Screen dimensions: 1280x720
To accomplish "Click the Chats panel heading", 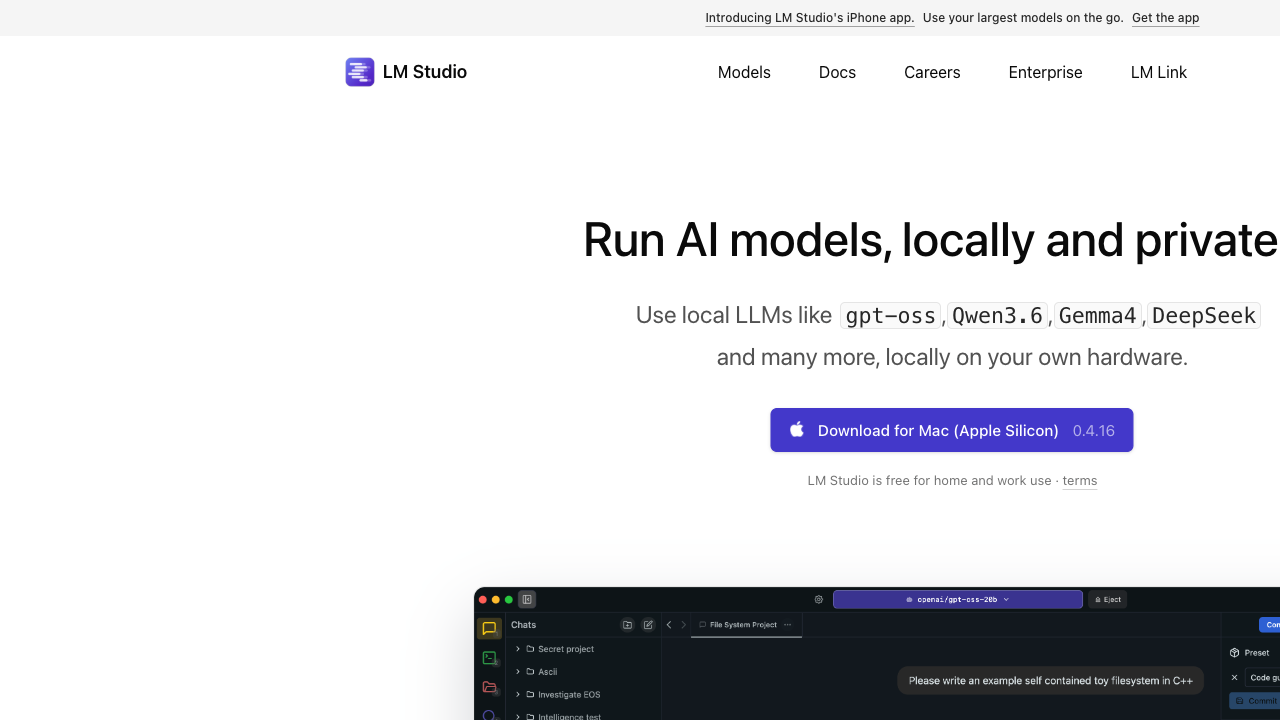I will tap(524, 625).
